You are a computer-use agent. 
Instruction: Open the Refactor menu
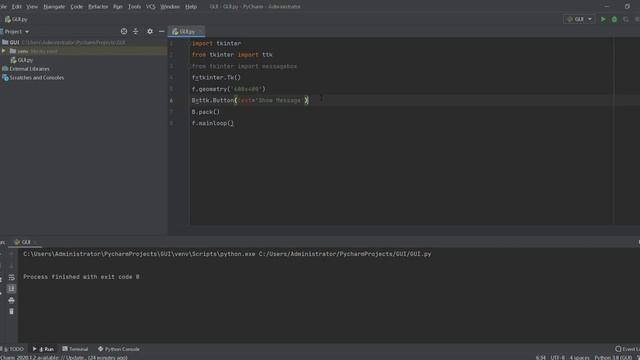click(x=98, y=7)
